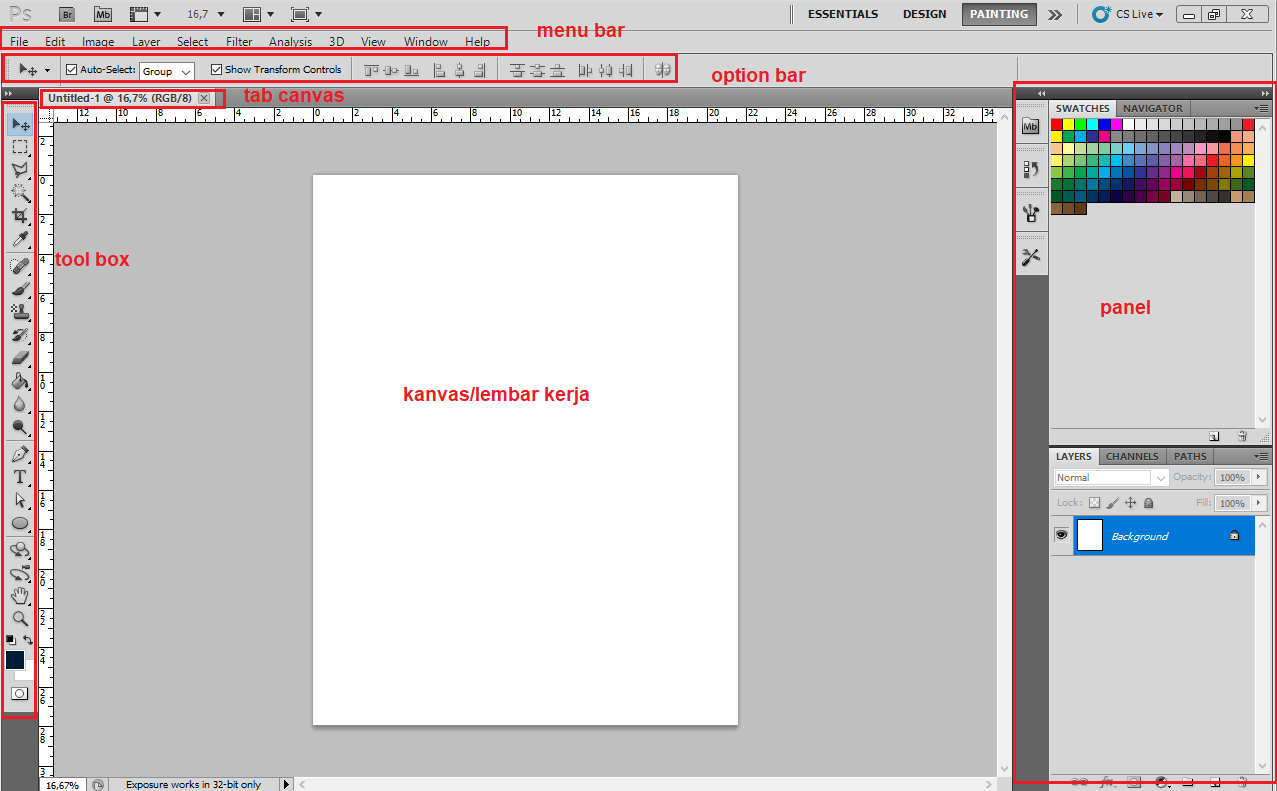Switch to the Essentials workspace
Image resolution: width=1277 pixels, height=791 pixels.
pyautogui.click(x=843, y=14)
